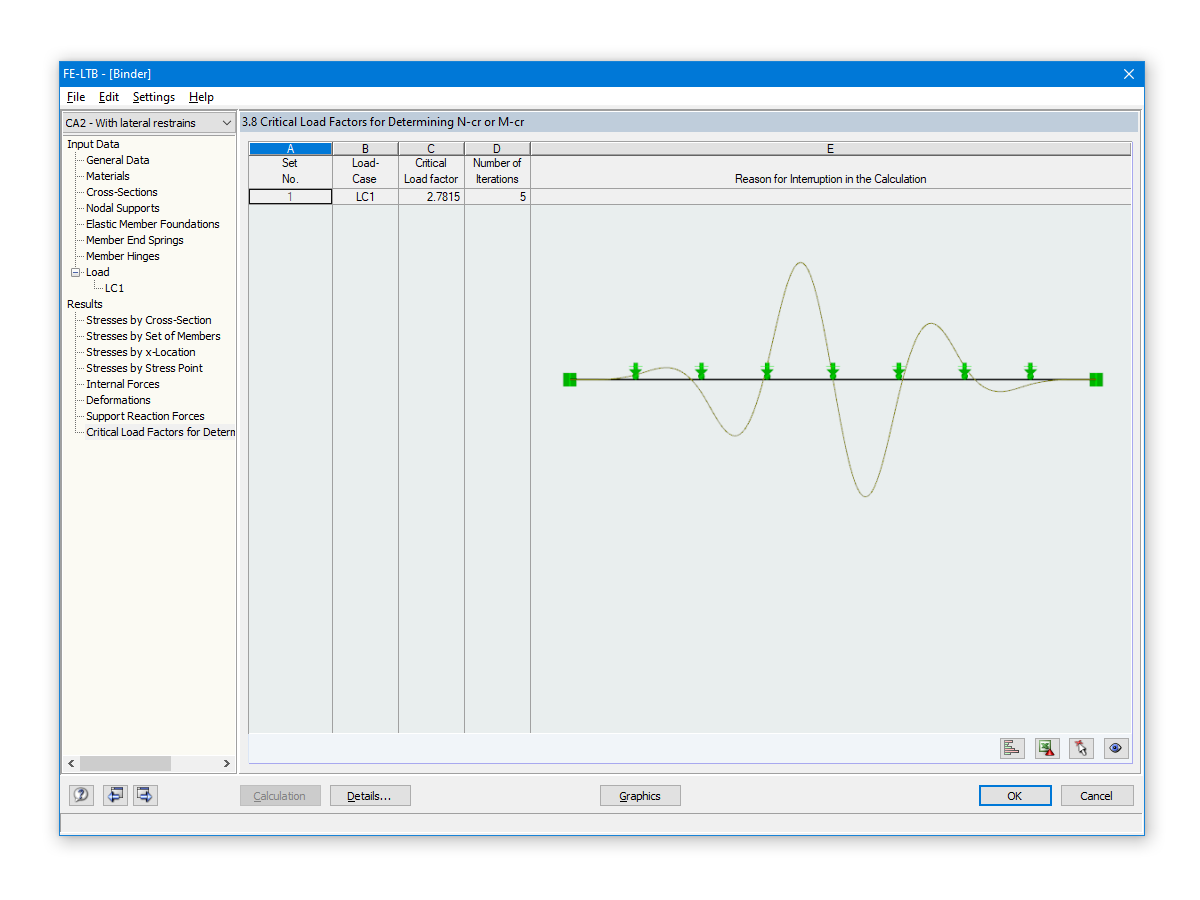Viewport: 1200px width, 900px height.
Task: Click Set No. cell with value 1
Action: click(290, 197)
